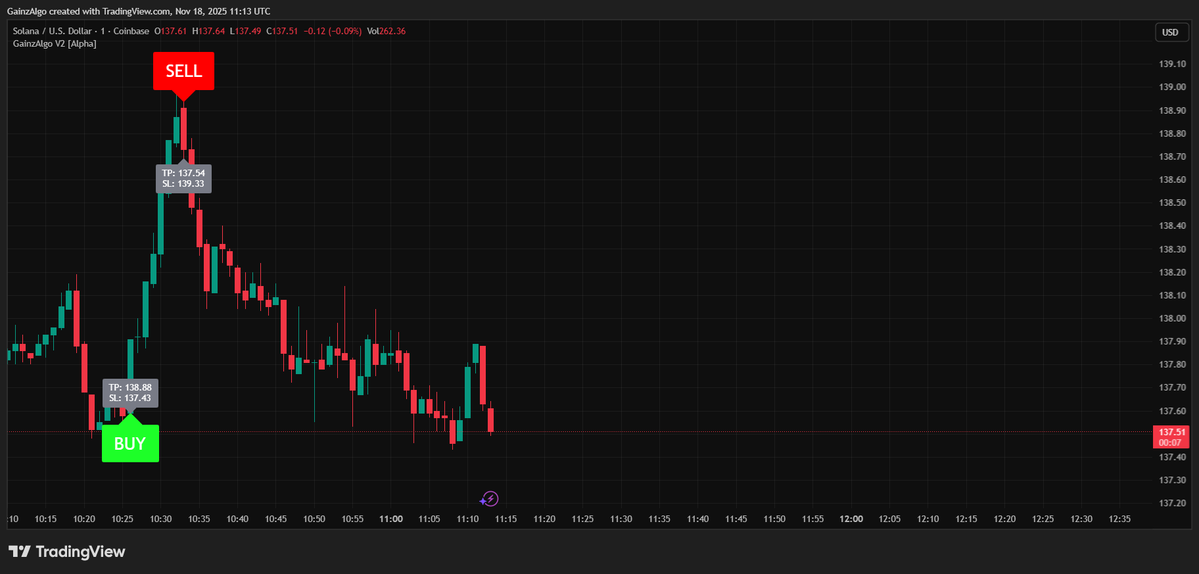Click the TradingView logo
Viewport: 1199px width, 574px height.
(67, 551)
